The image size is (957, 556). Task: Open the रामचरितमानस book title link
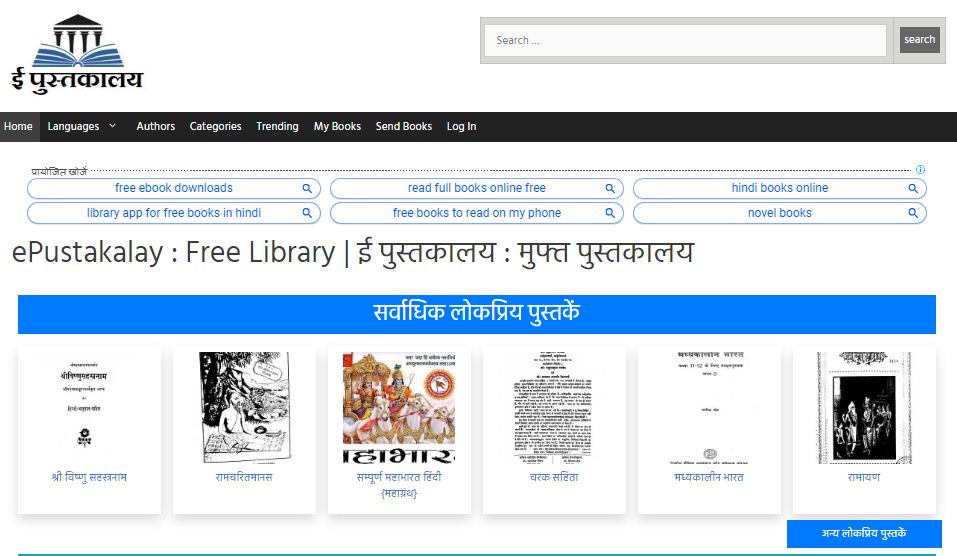coord(243,477)
